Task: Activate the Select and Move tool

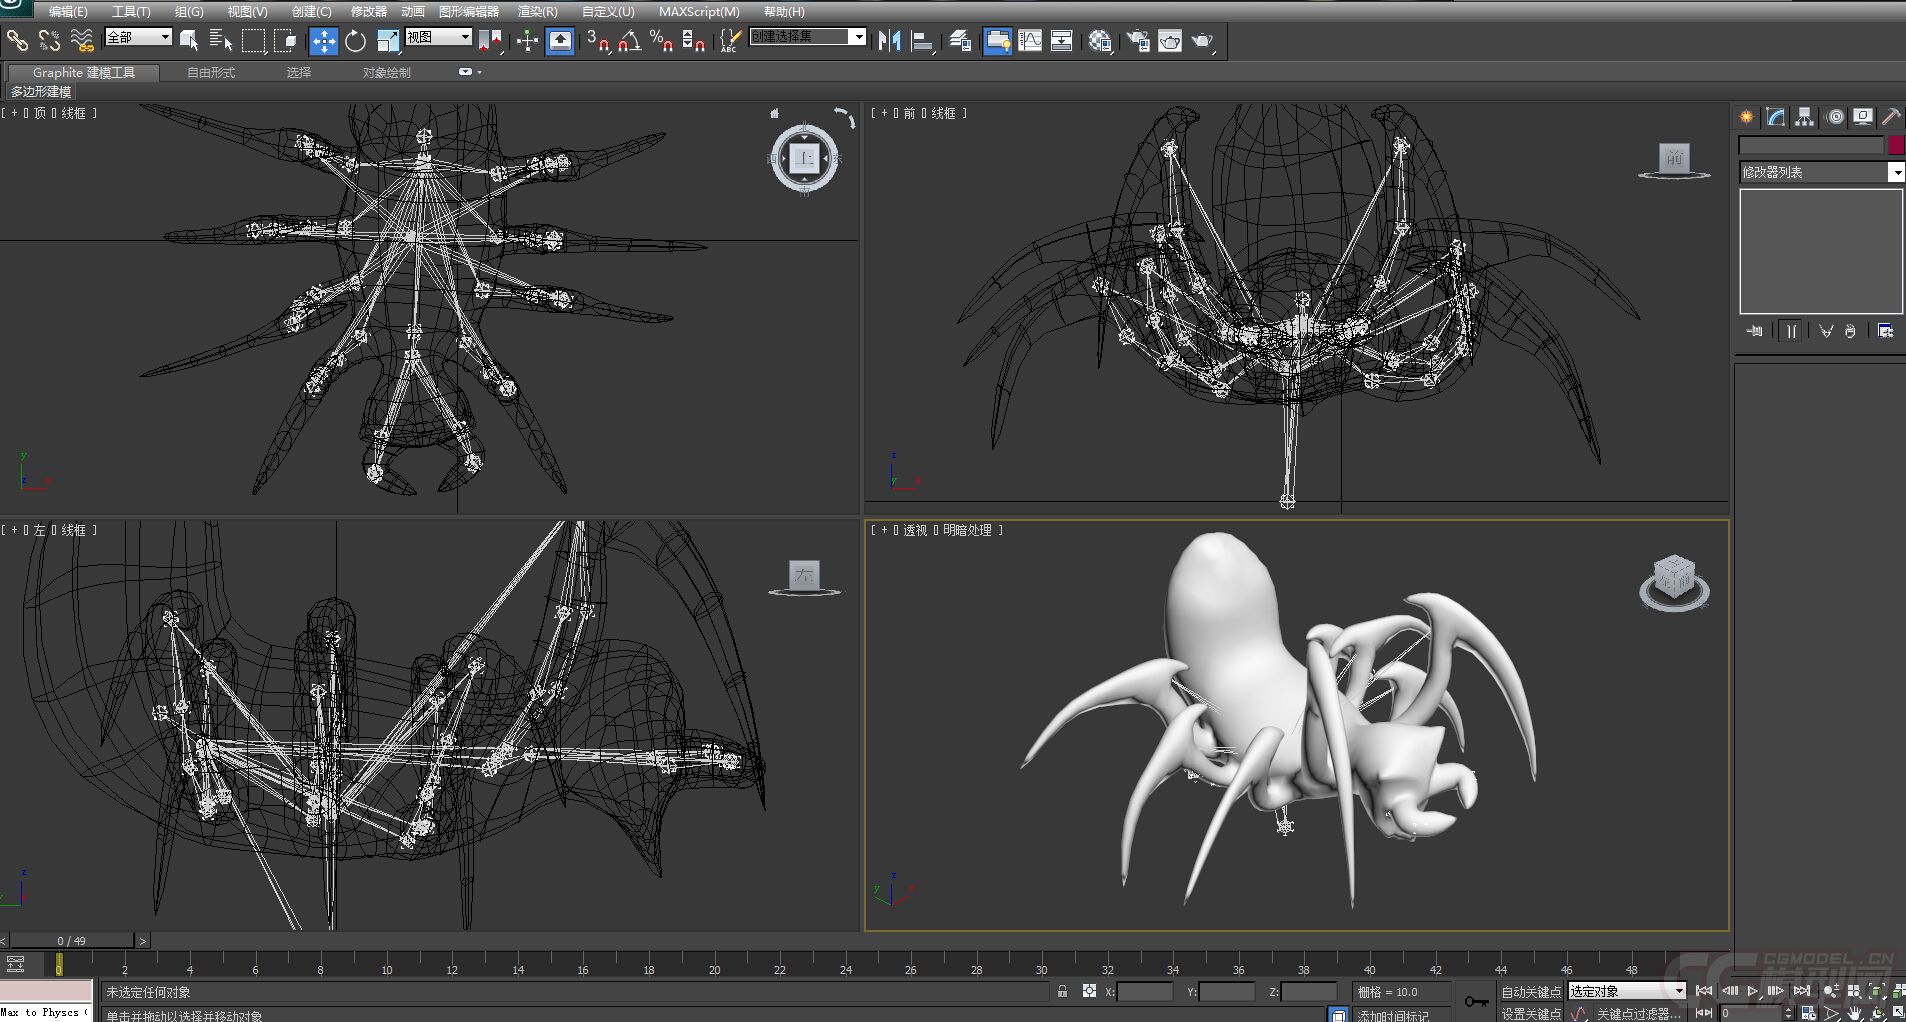Action: click(x=323, y=40)
